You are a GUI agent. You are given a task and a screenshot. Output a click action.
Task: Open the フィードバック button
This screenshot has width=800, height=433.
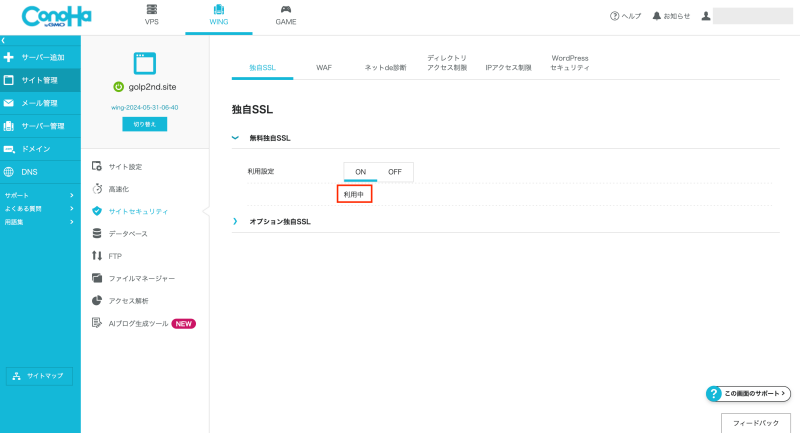(755, 423)
